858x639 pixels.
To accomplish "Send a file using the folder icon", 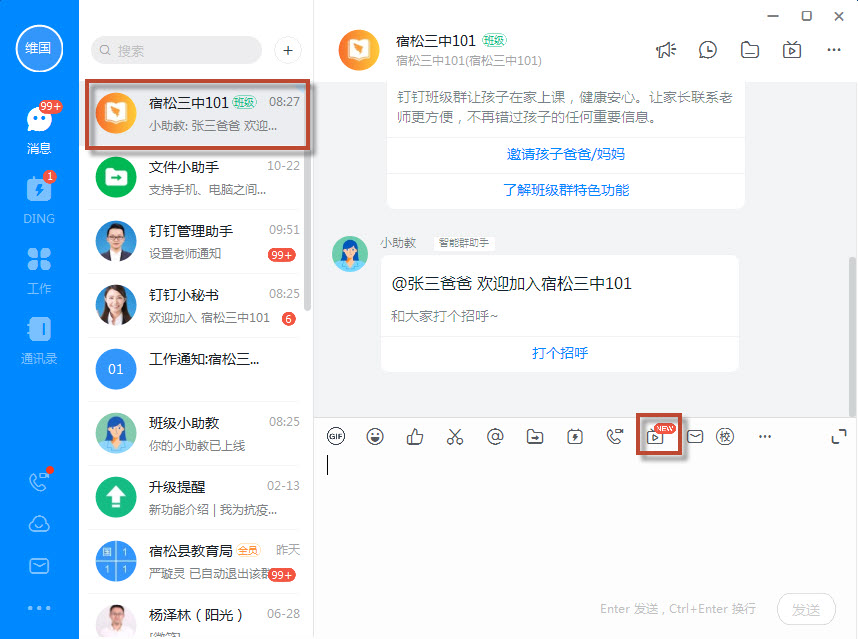I will (535, 437).
